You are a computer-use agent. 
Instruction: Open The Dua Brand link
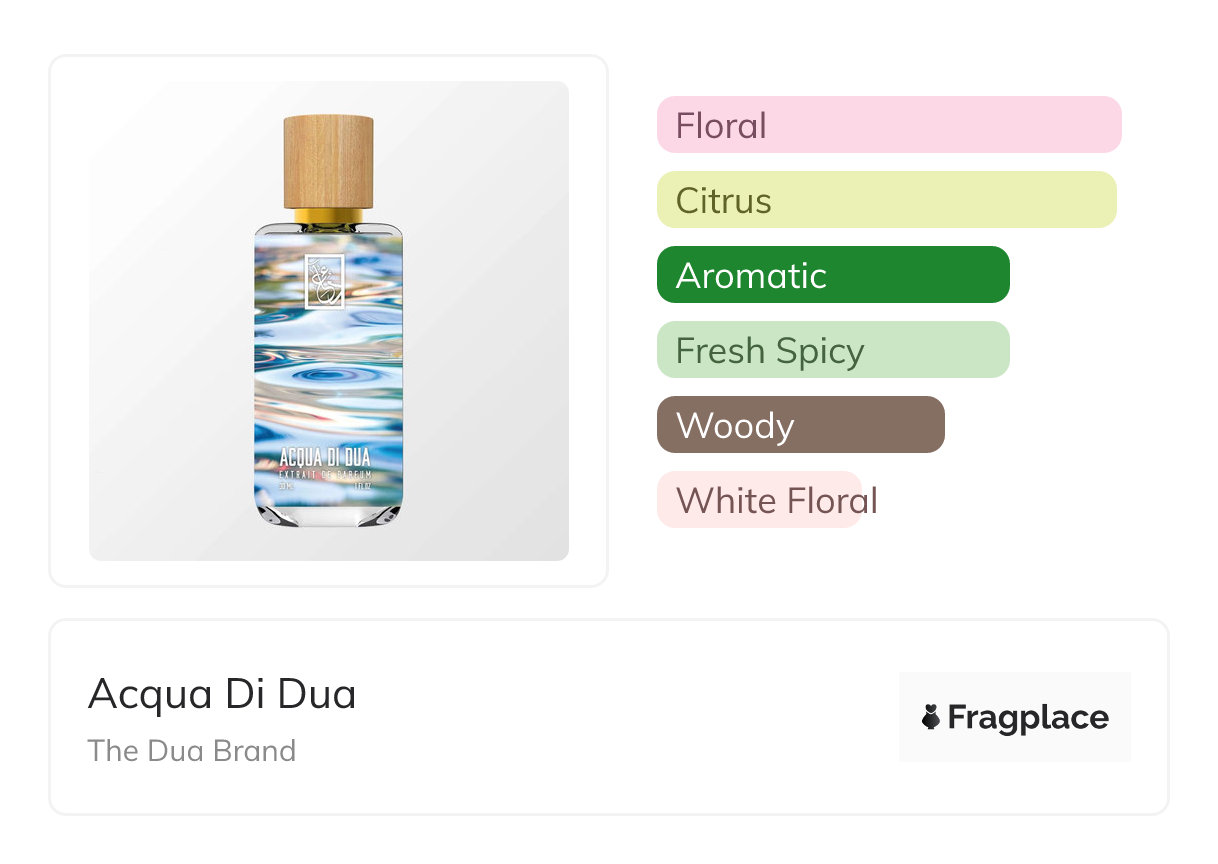coord(192,750)
